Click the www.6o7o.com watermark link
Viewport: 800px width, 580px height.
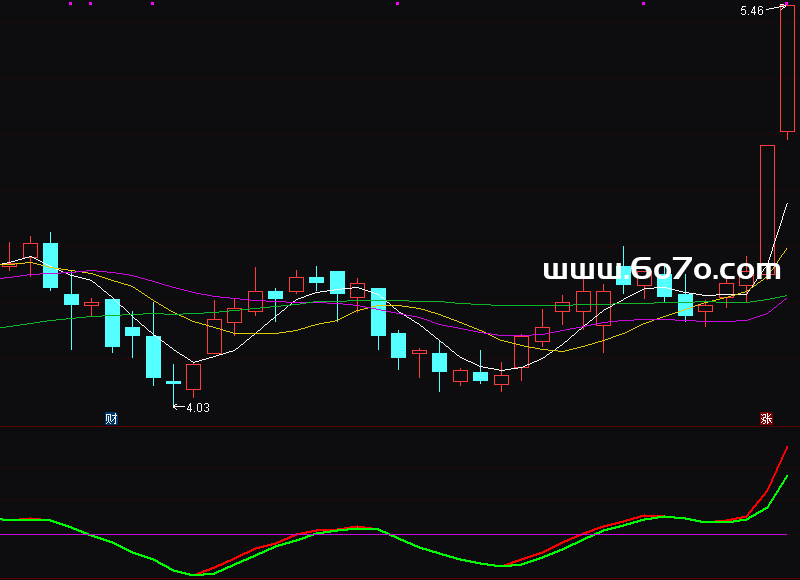[x=661, y=269]
